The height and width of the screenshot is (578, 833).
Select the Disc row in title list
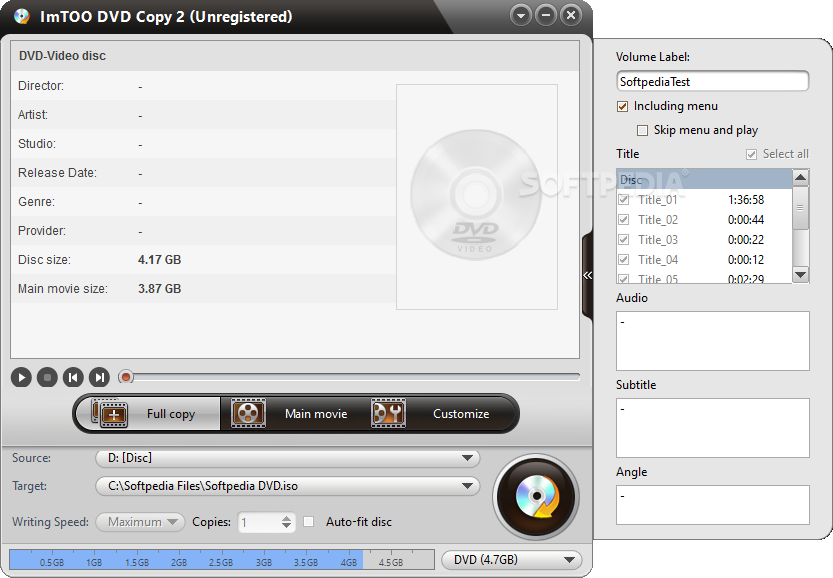pyautogui.click(x=704, y=180)
